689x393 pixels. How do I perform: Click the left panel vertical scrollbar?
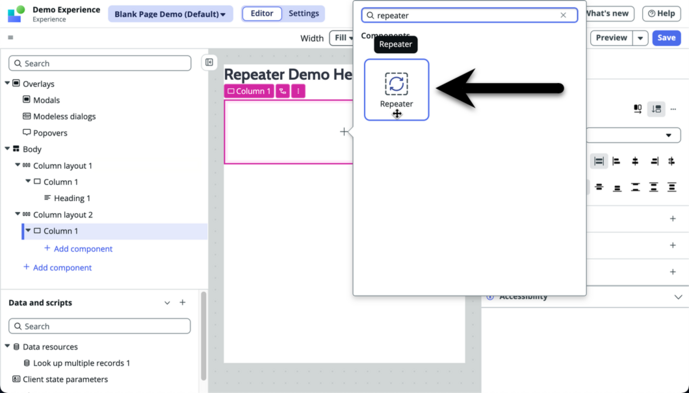click(203, 336)
